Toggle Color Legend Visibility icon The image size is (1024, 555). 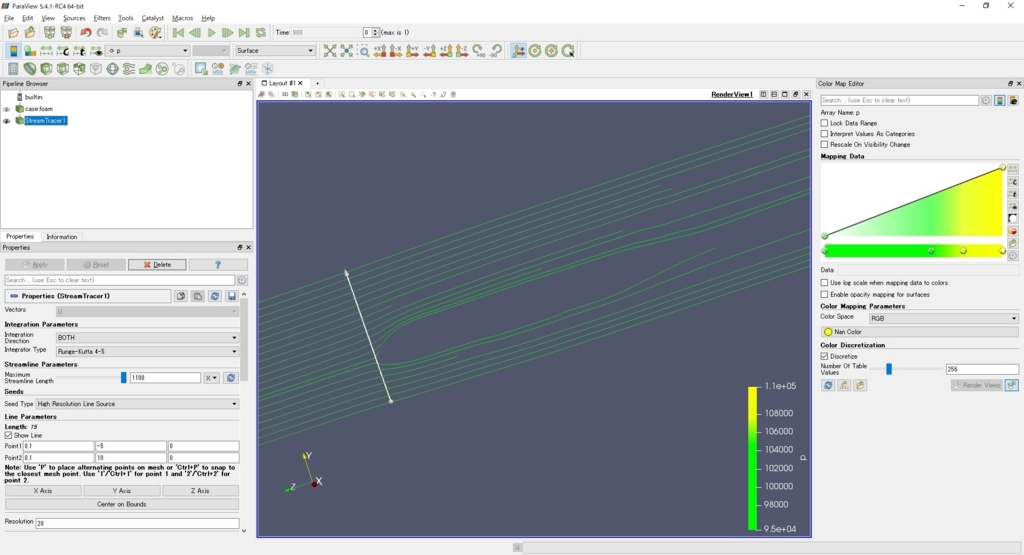pyautogui.click(x=13, y=51)
